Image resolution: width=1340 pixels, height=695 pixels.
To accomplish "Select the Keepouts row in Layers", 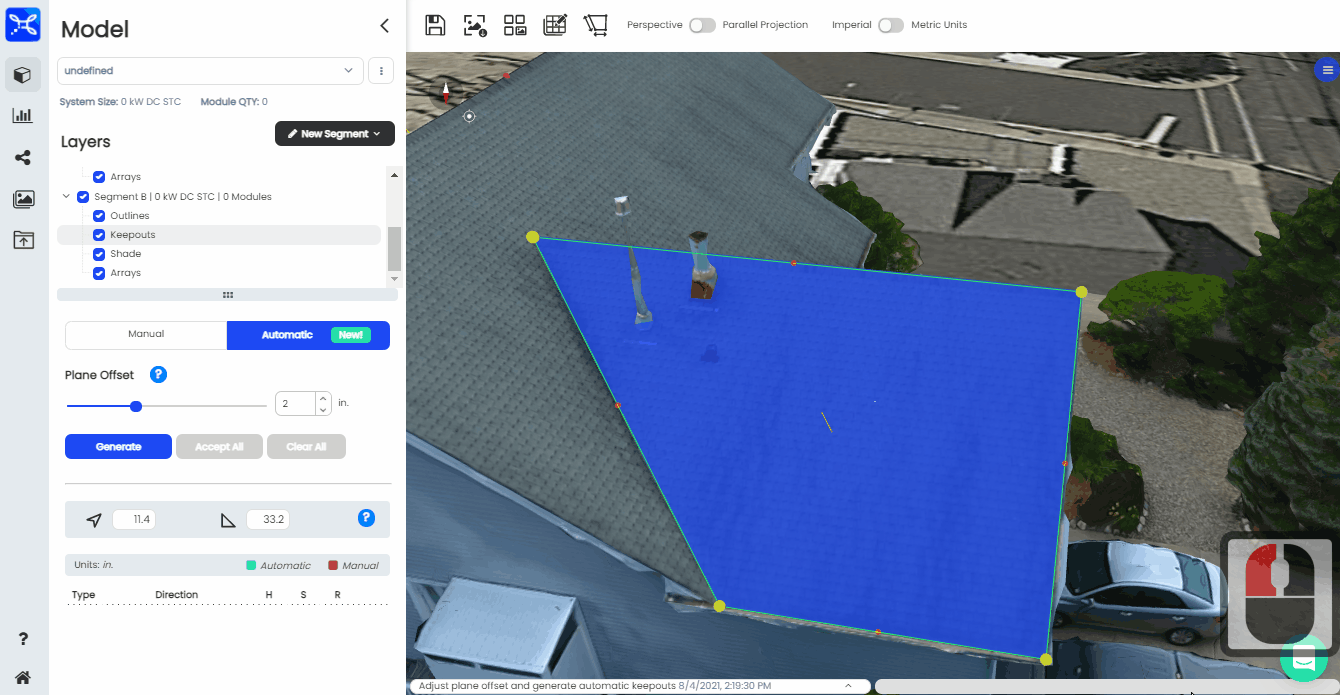I will (x=219, y=235).
